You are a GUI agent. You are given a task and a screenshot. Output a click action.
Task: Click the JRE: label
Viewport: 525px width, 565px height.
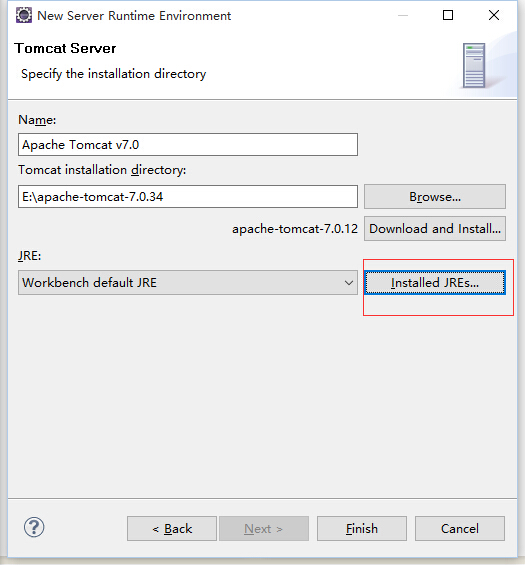(30, 256)
